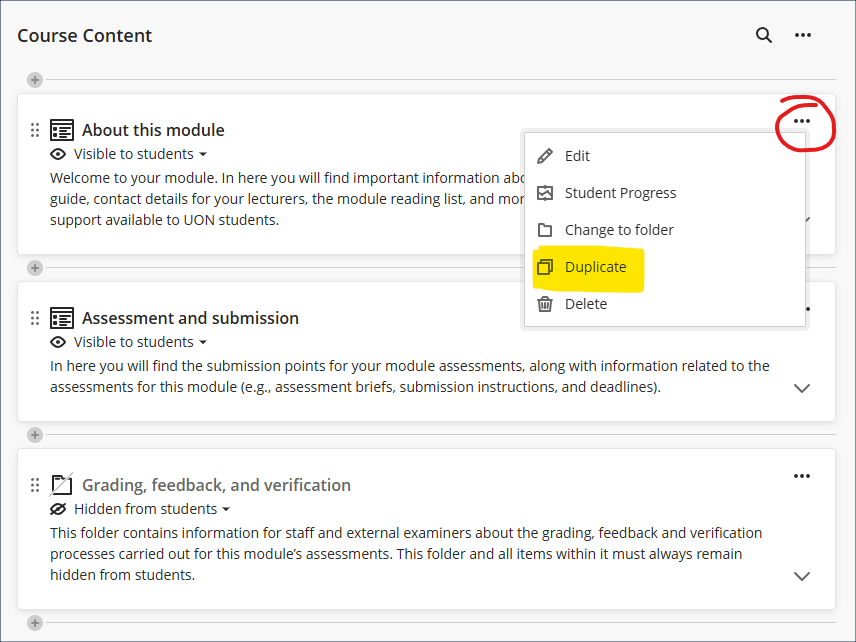Open the Assessment and submission title link
Screen dimensions: 856x642
[190, 318]
